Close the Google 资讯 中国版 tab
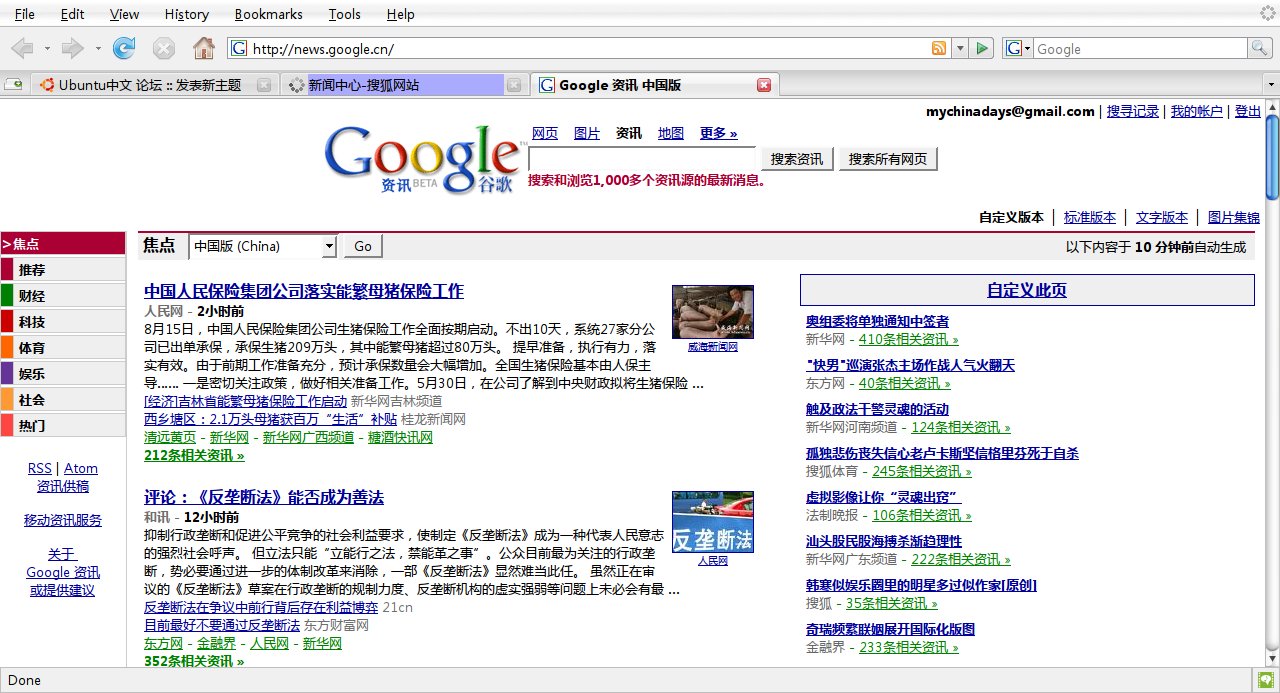The height and width of the screenshot is (693, 1280). [764, 85]
